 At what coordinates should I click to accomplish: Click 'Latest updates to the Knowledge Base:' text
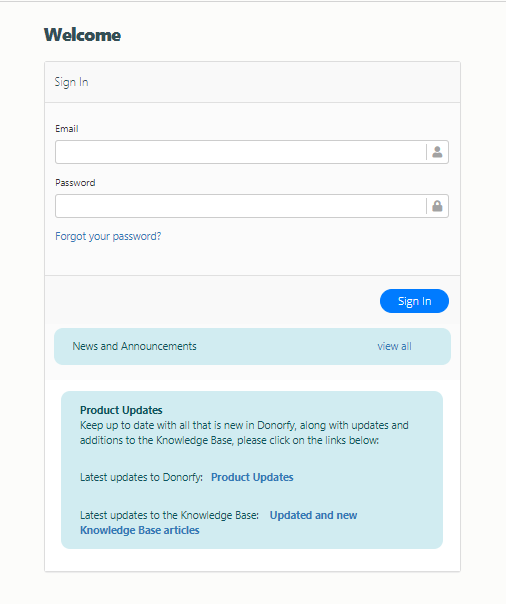click(x=169, y=515)
